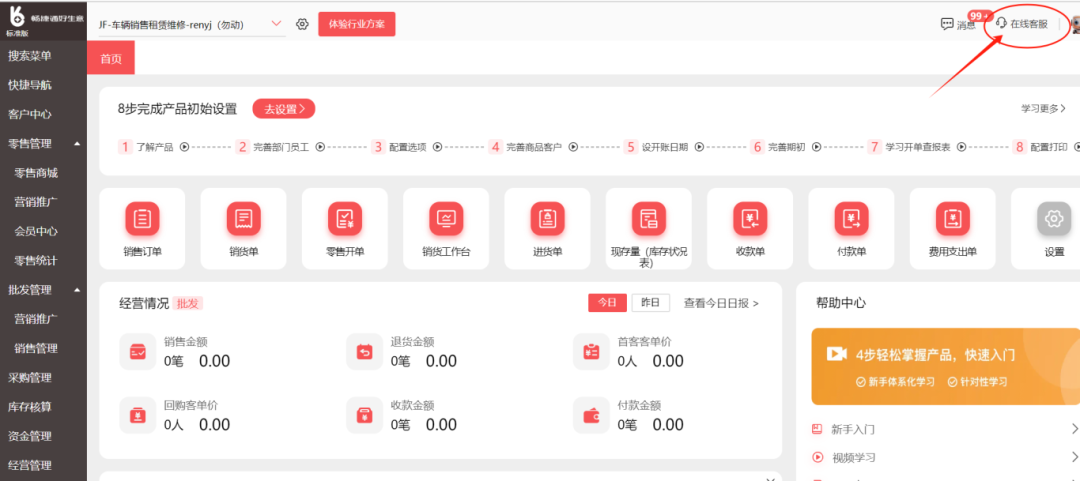Expand the 视频学习 row chevron

[1074, 456]
